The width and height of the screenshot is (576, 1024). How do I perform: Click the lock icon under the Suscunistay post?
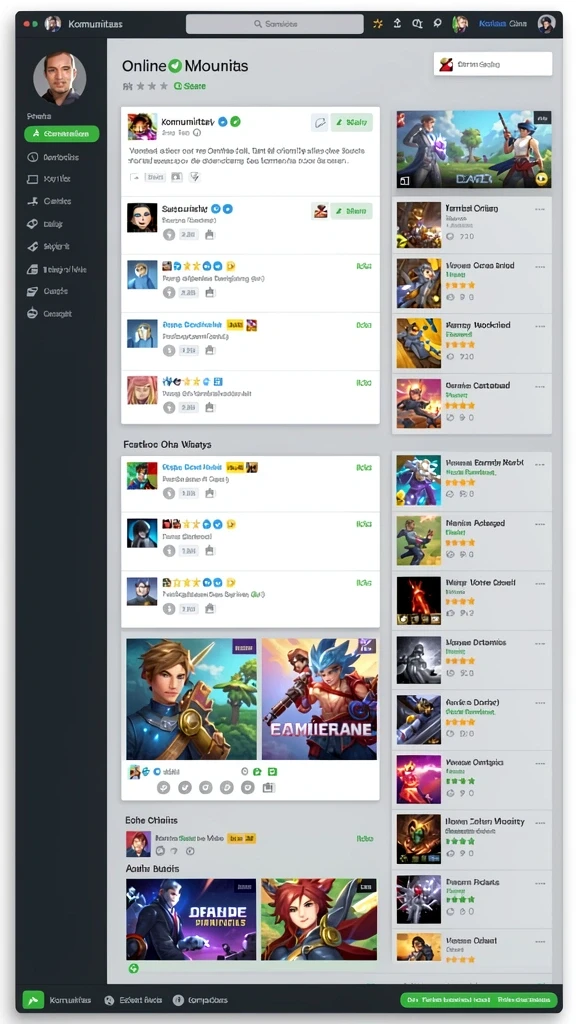coord(210,235)
